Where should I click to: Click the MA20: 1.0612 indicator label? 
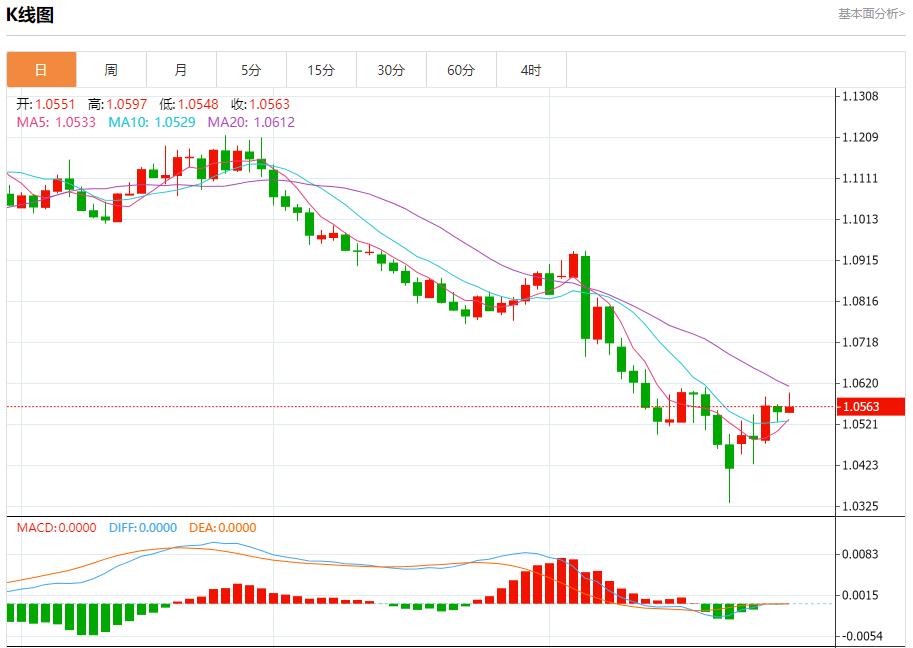point(251,122)
